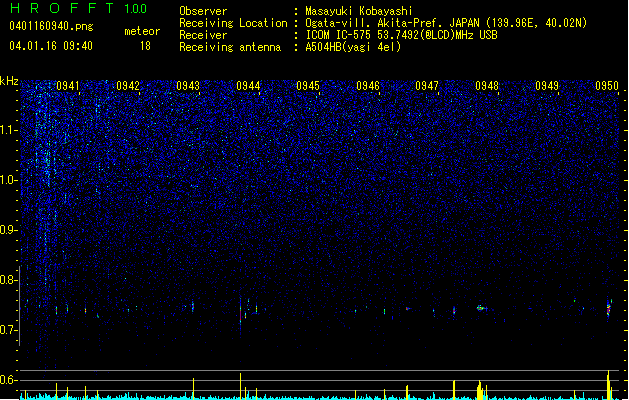Click the date stamp 04.01.16 09:40
The width and height of the screenshot is (629, 400).
51,46
